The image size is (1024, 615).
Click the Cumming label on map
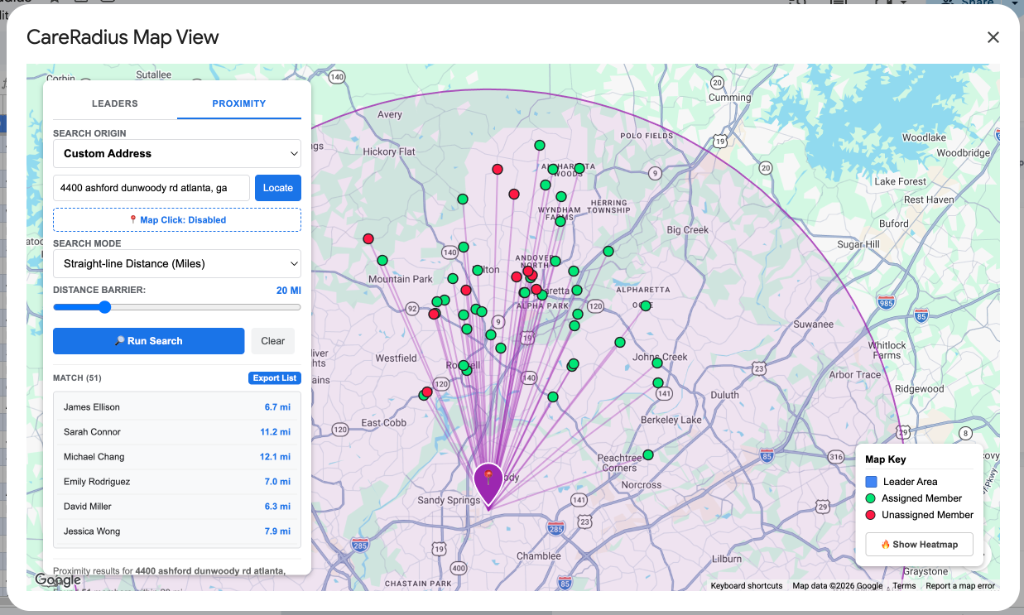click(x=729, y=97)
